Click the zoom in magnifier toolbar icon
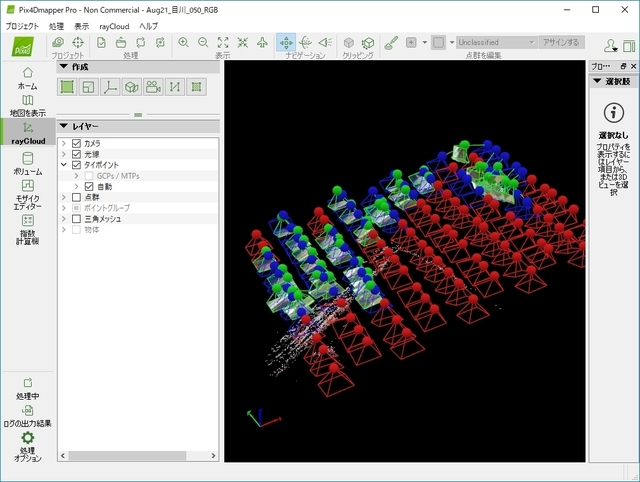The image size is (640, 482). pos(183,42)
